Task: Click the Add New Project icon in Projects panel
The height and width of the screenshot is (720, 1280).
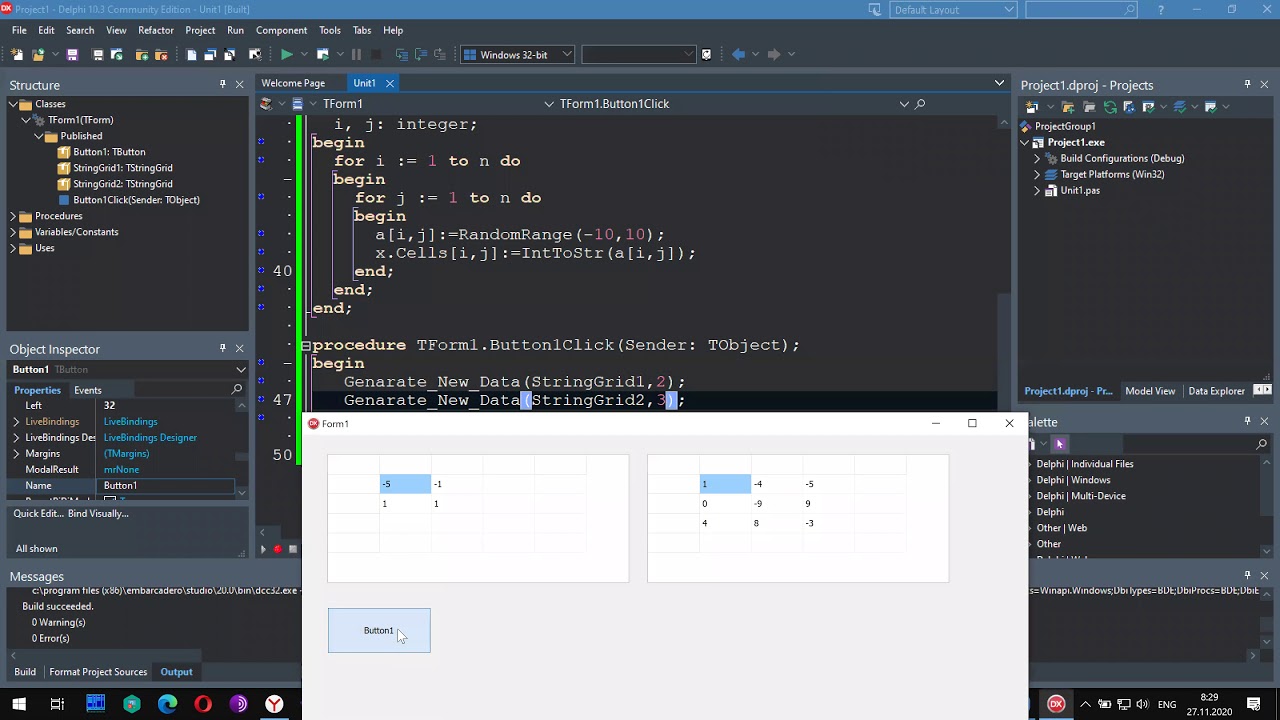Action: pos(1033,107)
